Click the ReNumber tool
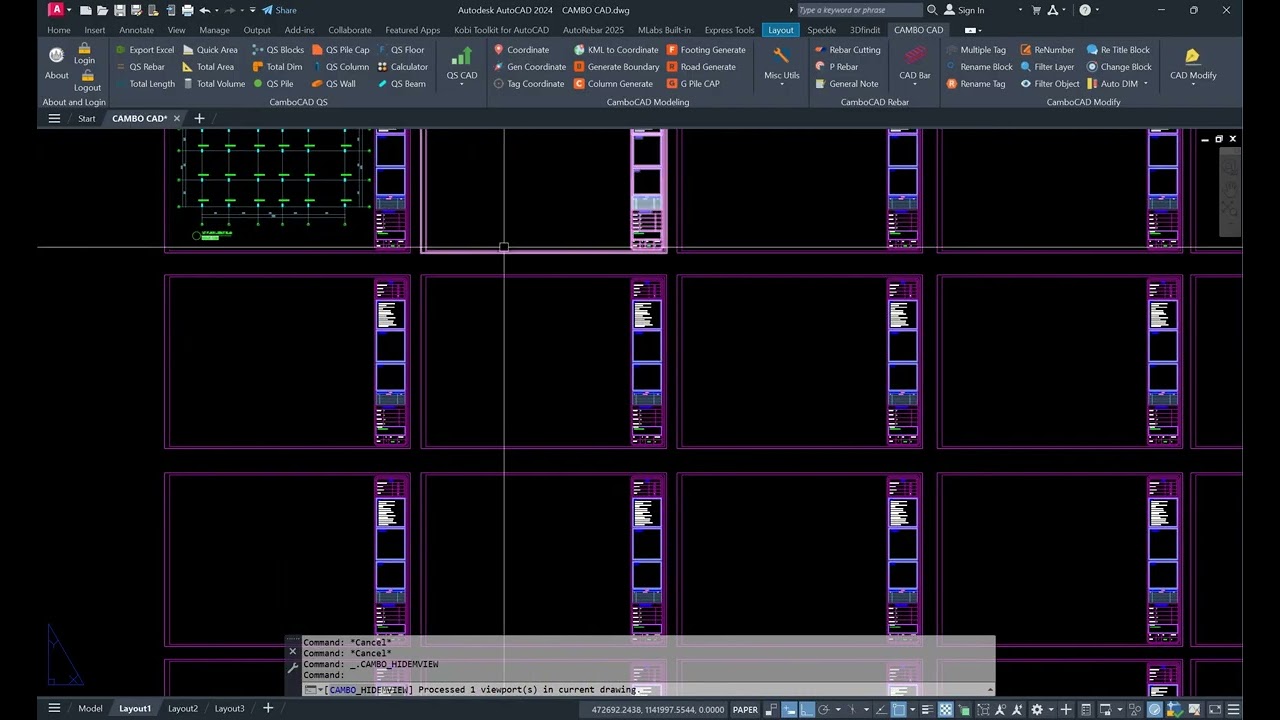1280x720 pixels. (x=1047, y=50)
